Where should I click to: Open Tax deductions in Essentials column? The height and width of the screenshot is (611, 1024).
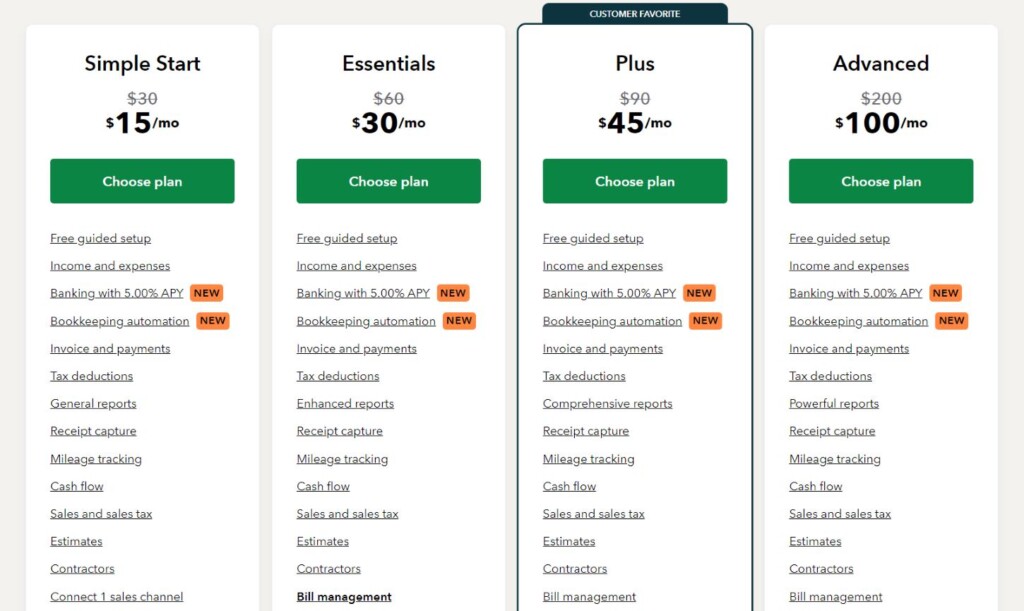[337, 376]
